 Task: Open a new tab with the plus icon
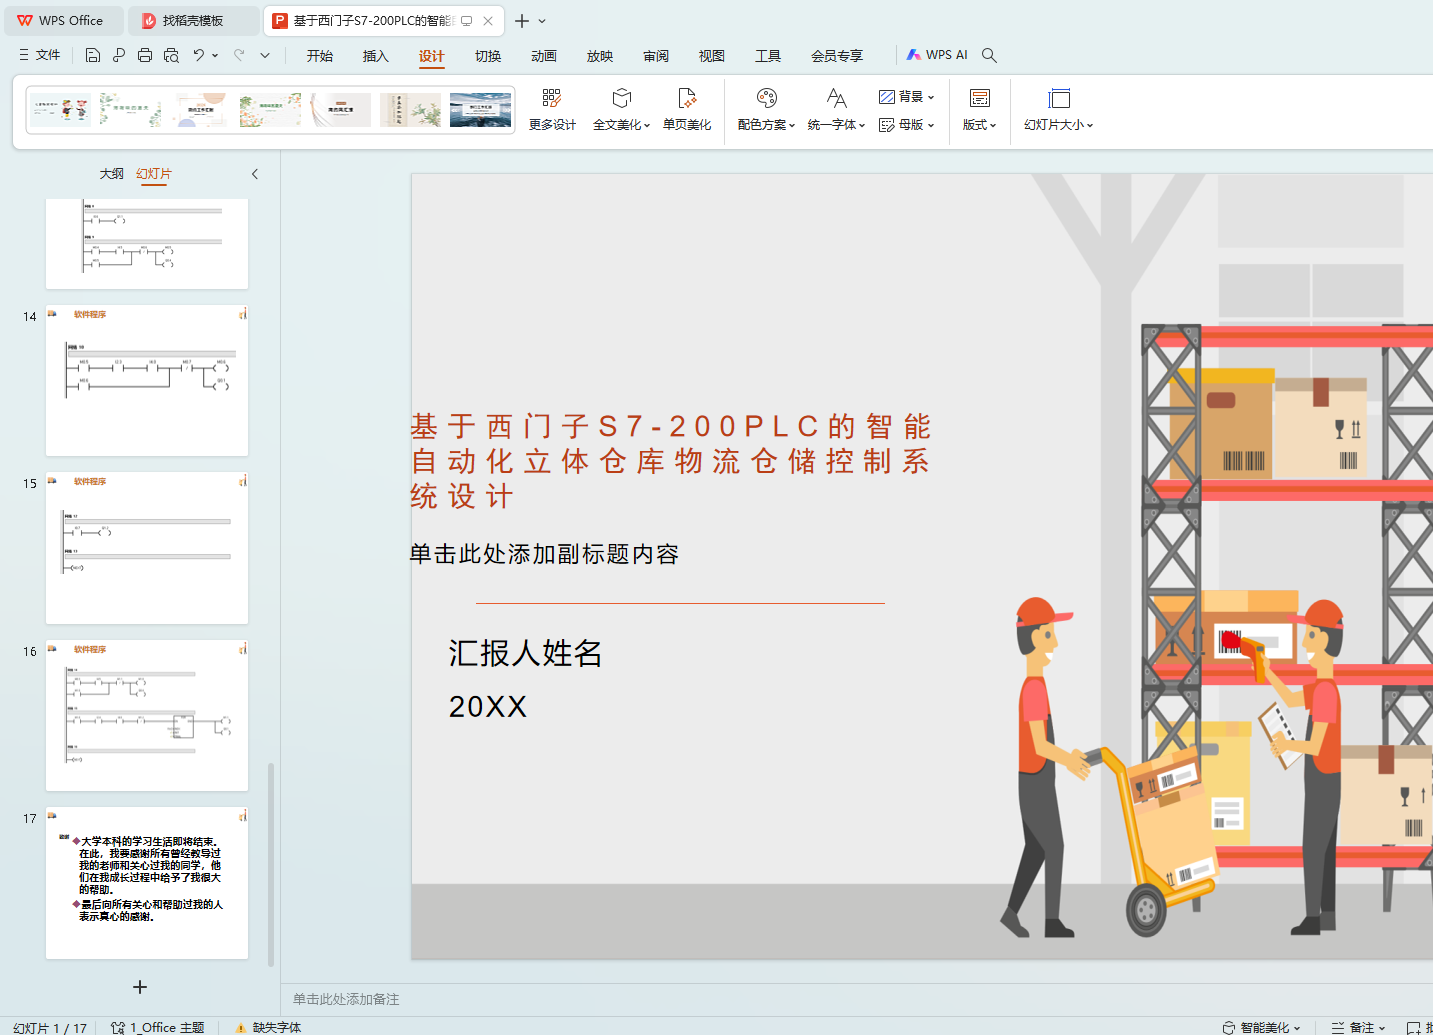coord(521,21)
